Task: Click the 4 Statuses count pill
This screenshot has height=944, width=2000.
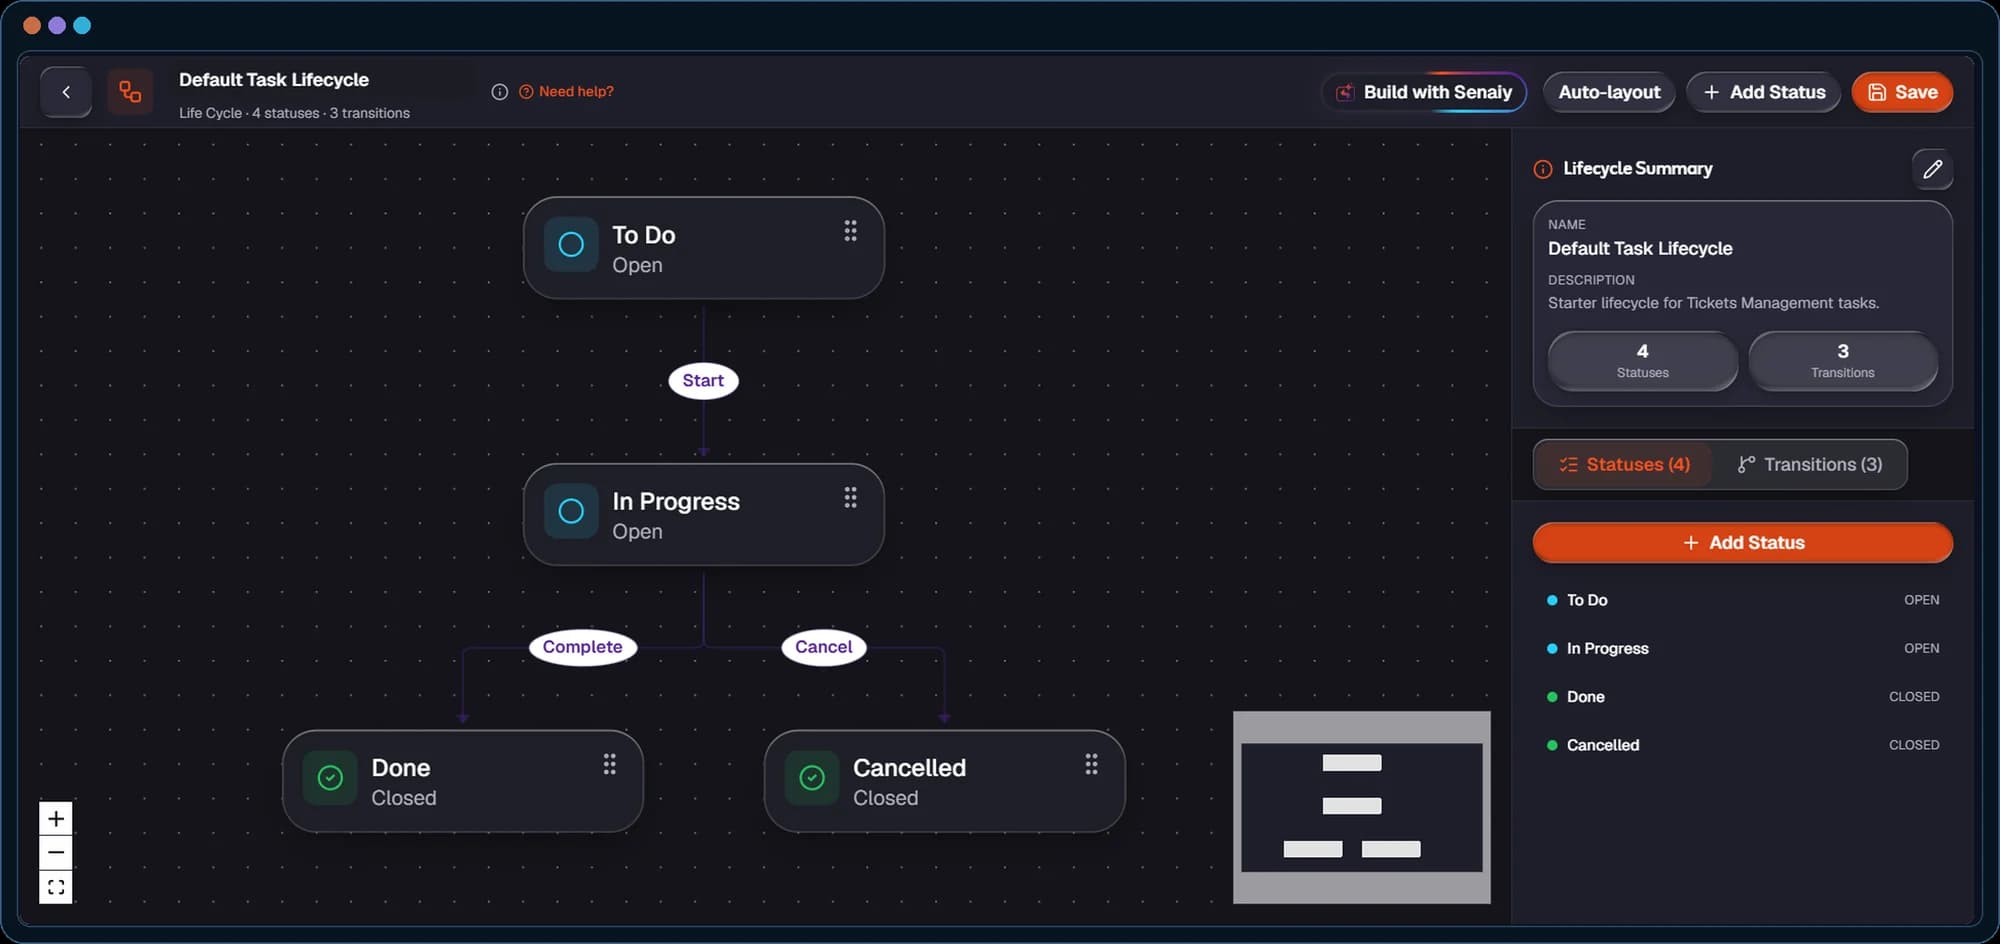Action: click(x=1642, y=361)
